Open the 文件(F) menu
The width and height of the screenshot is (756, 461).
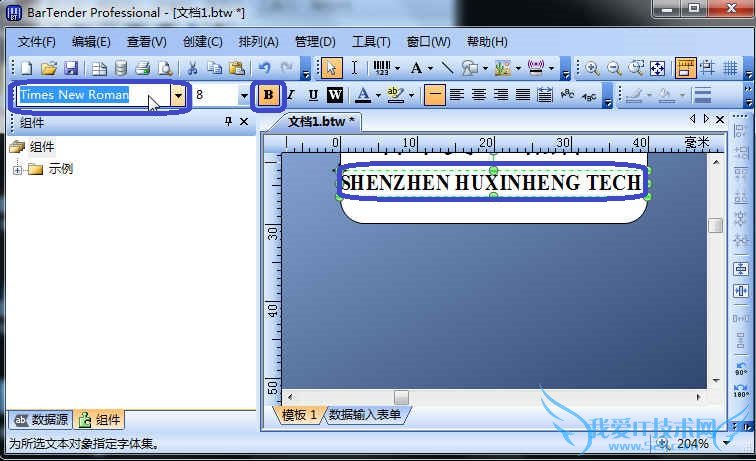pyautogui.click(x=37, y=42)
